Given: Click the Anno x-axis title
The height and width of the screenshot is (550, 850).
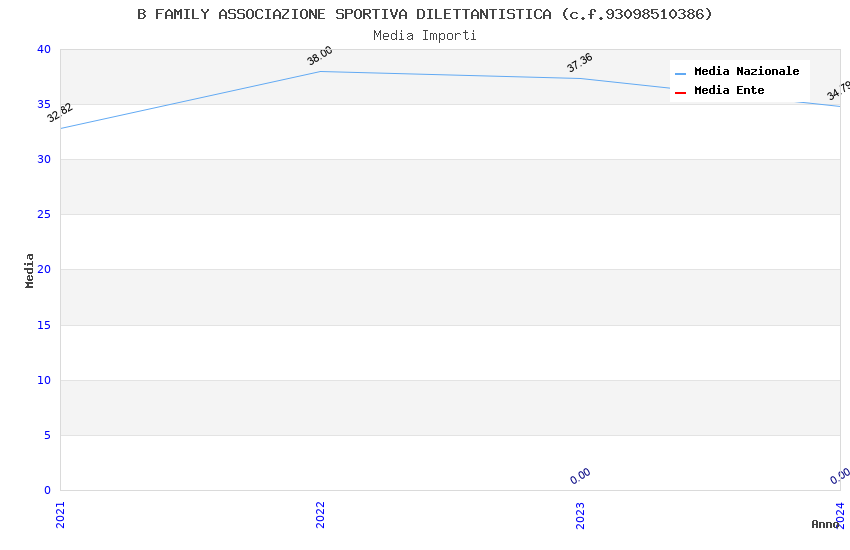Looking at the screenshot, I should 825,524.
